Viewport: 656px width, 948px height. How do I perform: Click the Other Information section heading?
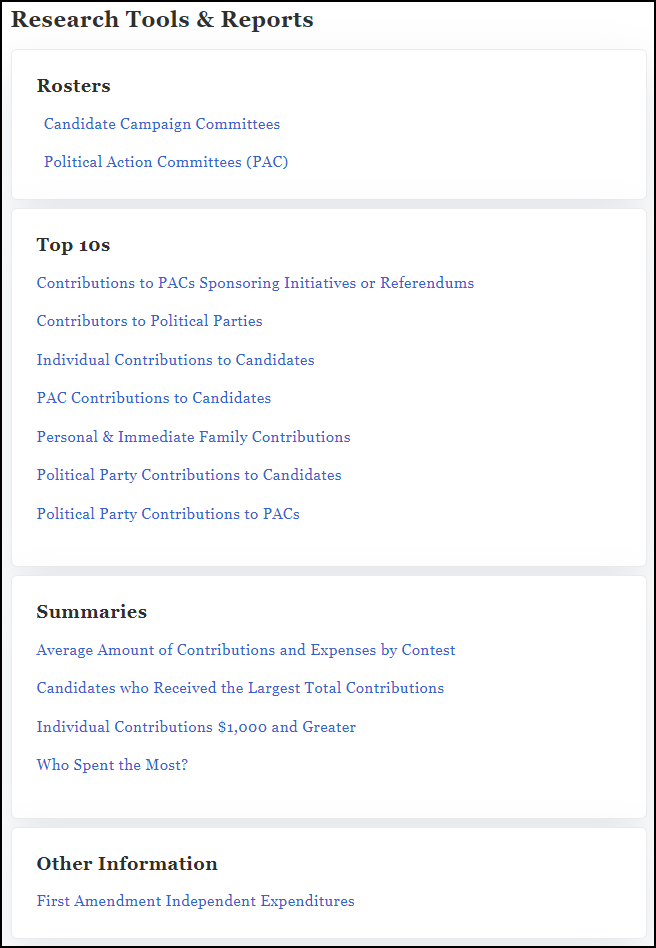(x=127, y=864)
